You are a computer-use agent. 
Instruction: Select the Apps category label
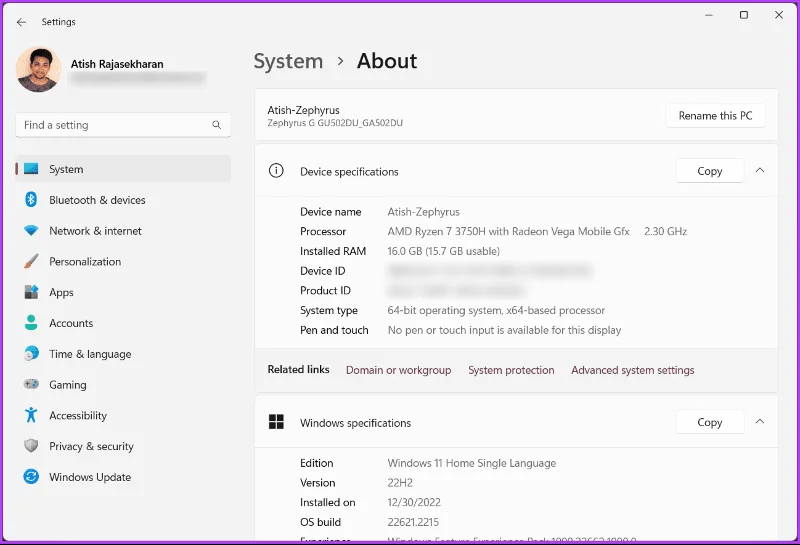61,292
